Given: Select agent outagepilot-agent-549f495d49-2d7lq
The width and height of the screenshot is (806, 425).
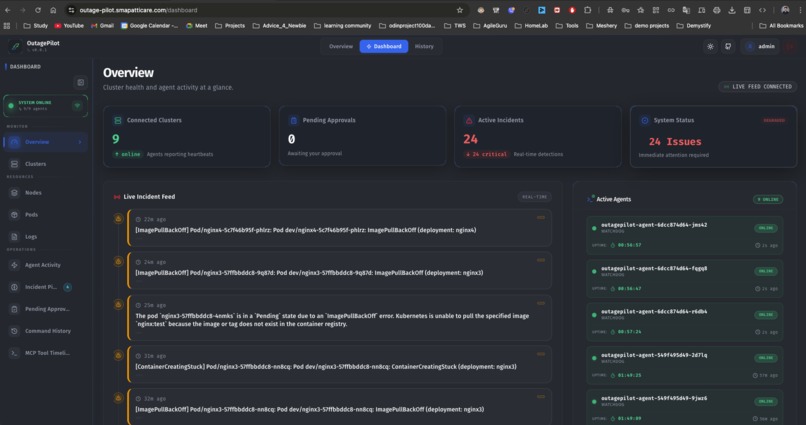Looking at the screenshot, I should point(685,365).
